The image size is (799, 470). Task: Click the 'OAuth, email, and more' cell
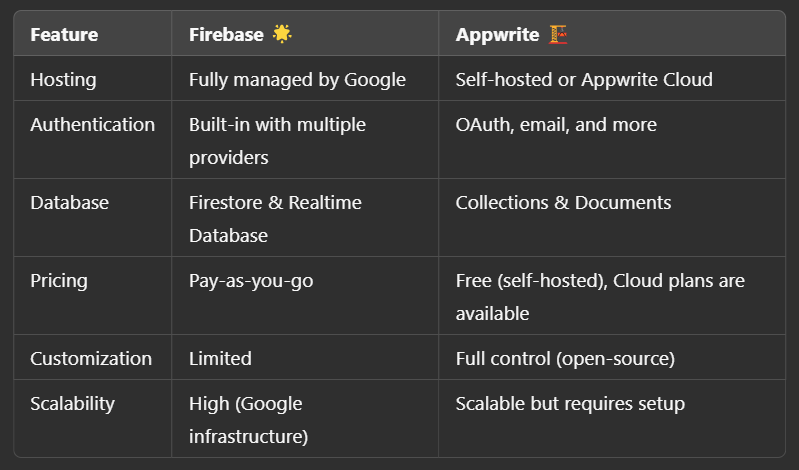coord(556,125)
